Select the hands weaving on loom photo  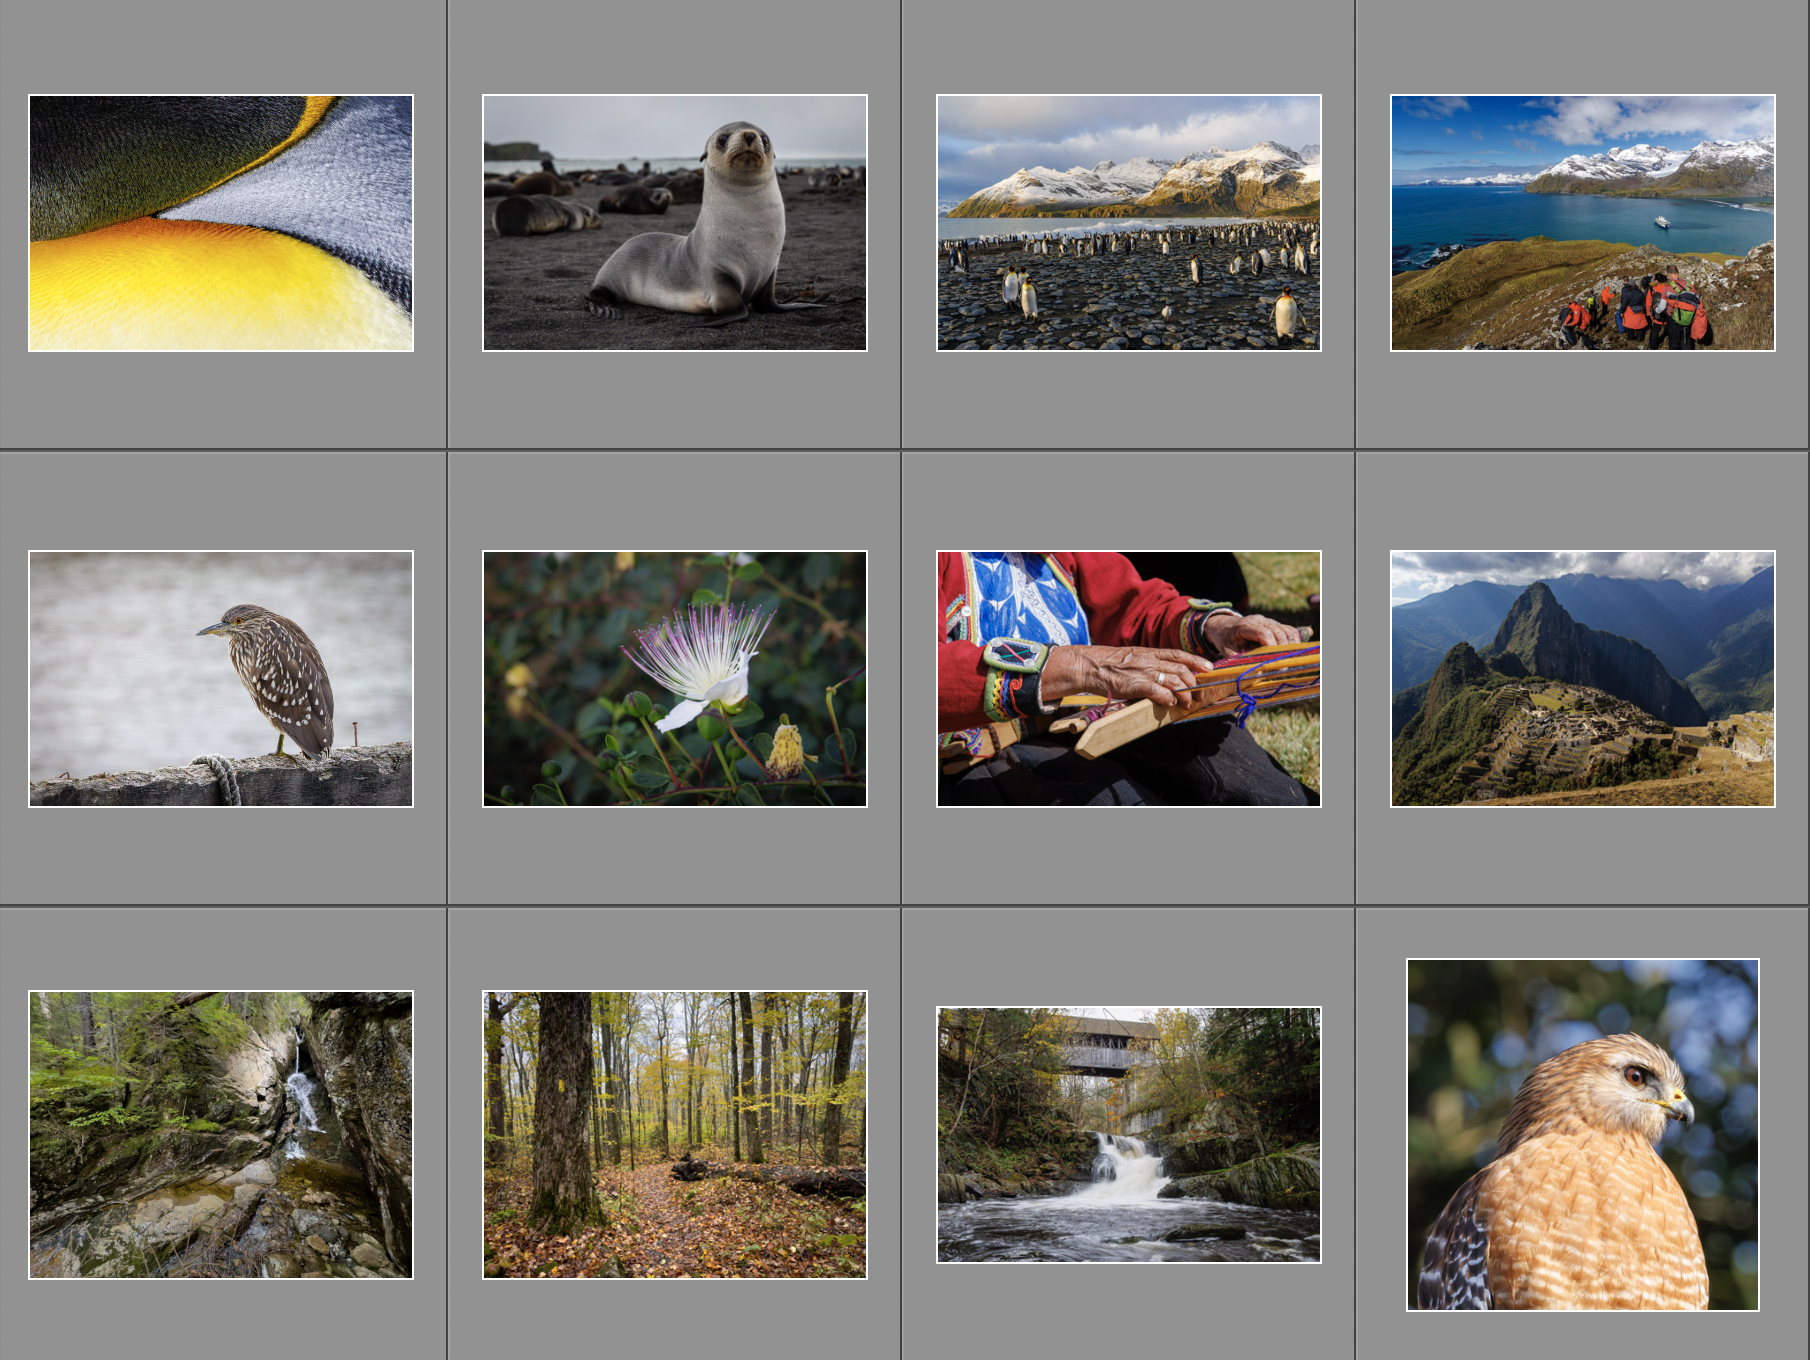coord(1128,679)
